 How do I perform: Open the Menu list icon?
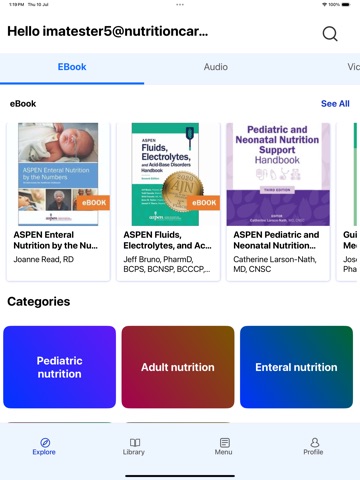click(x=225, y=442)
